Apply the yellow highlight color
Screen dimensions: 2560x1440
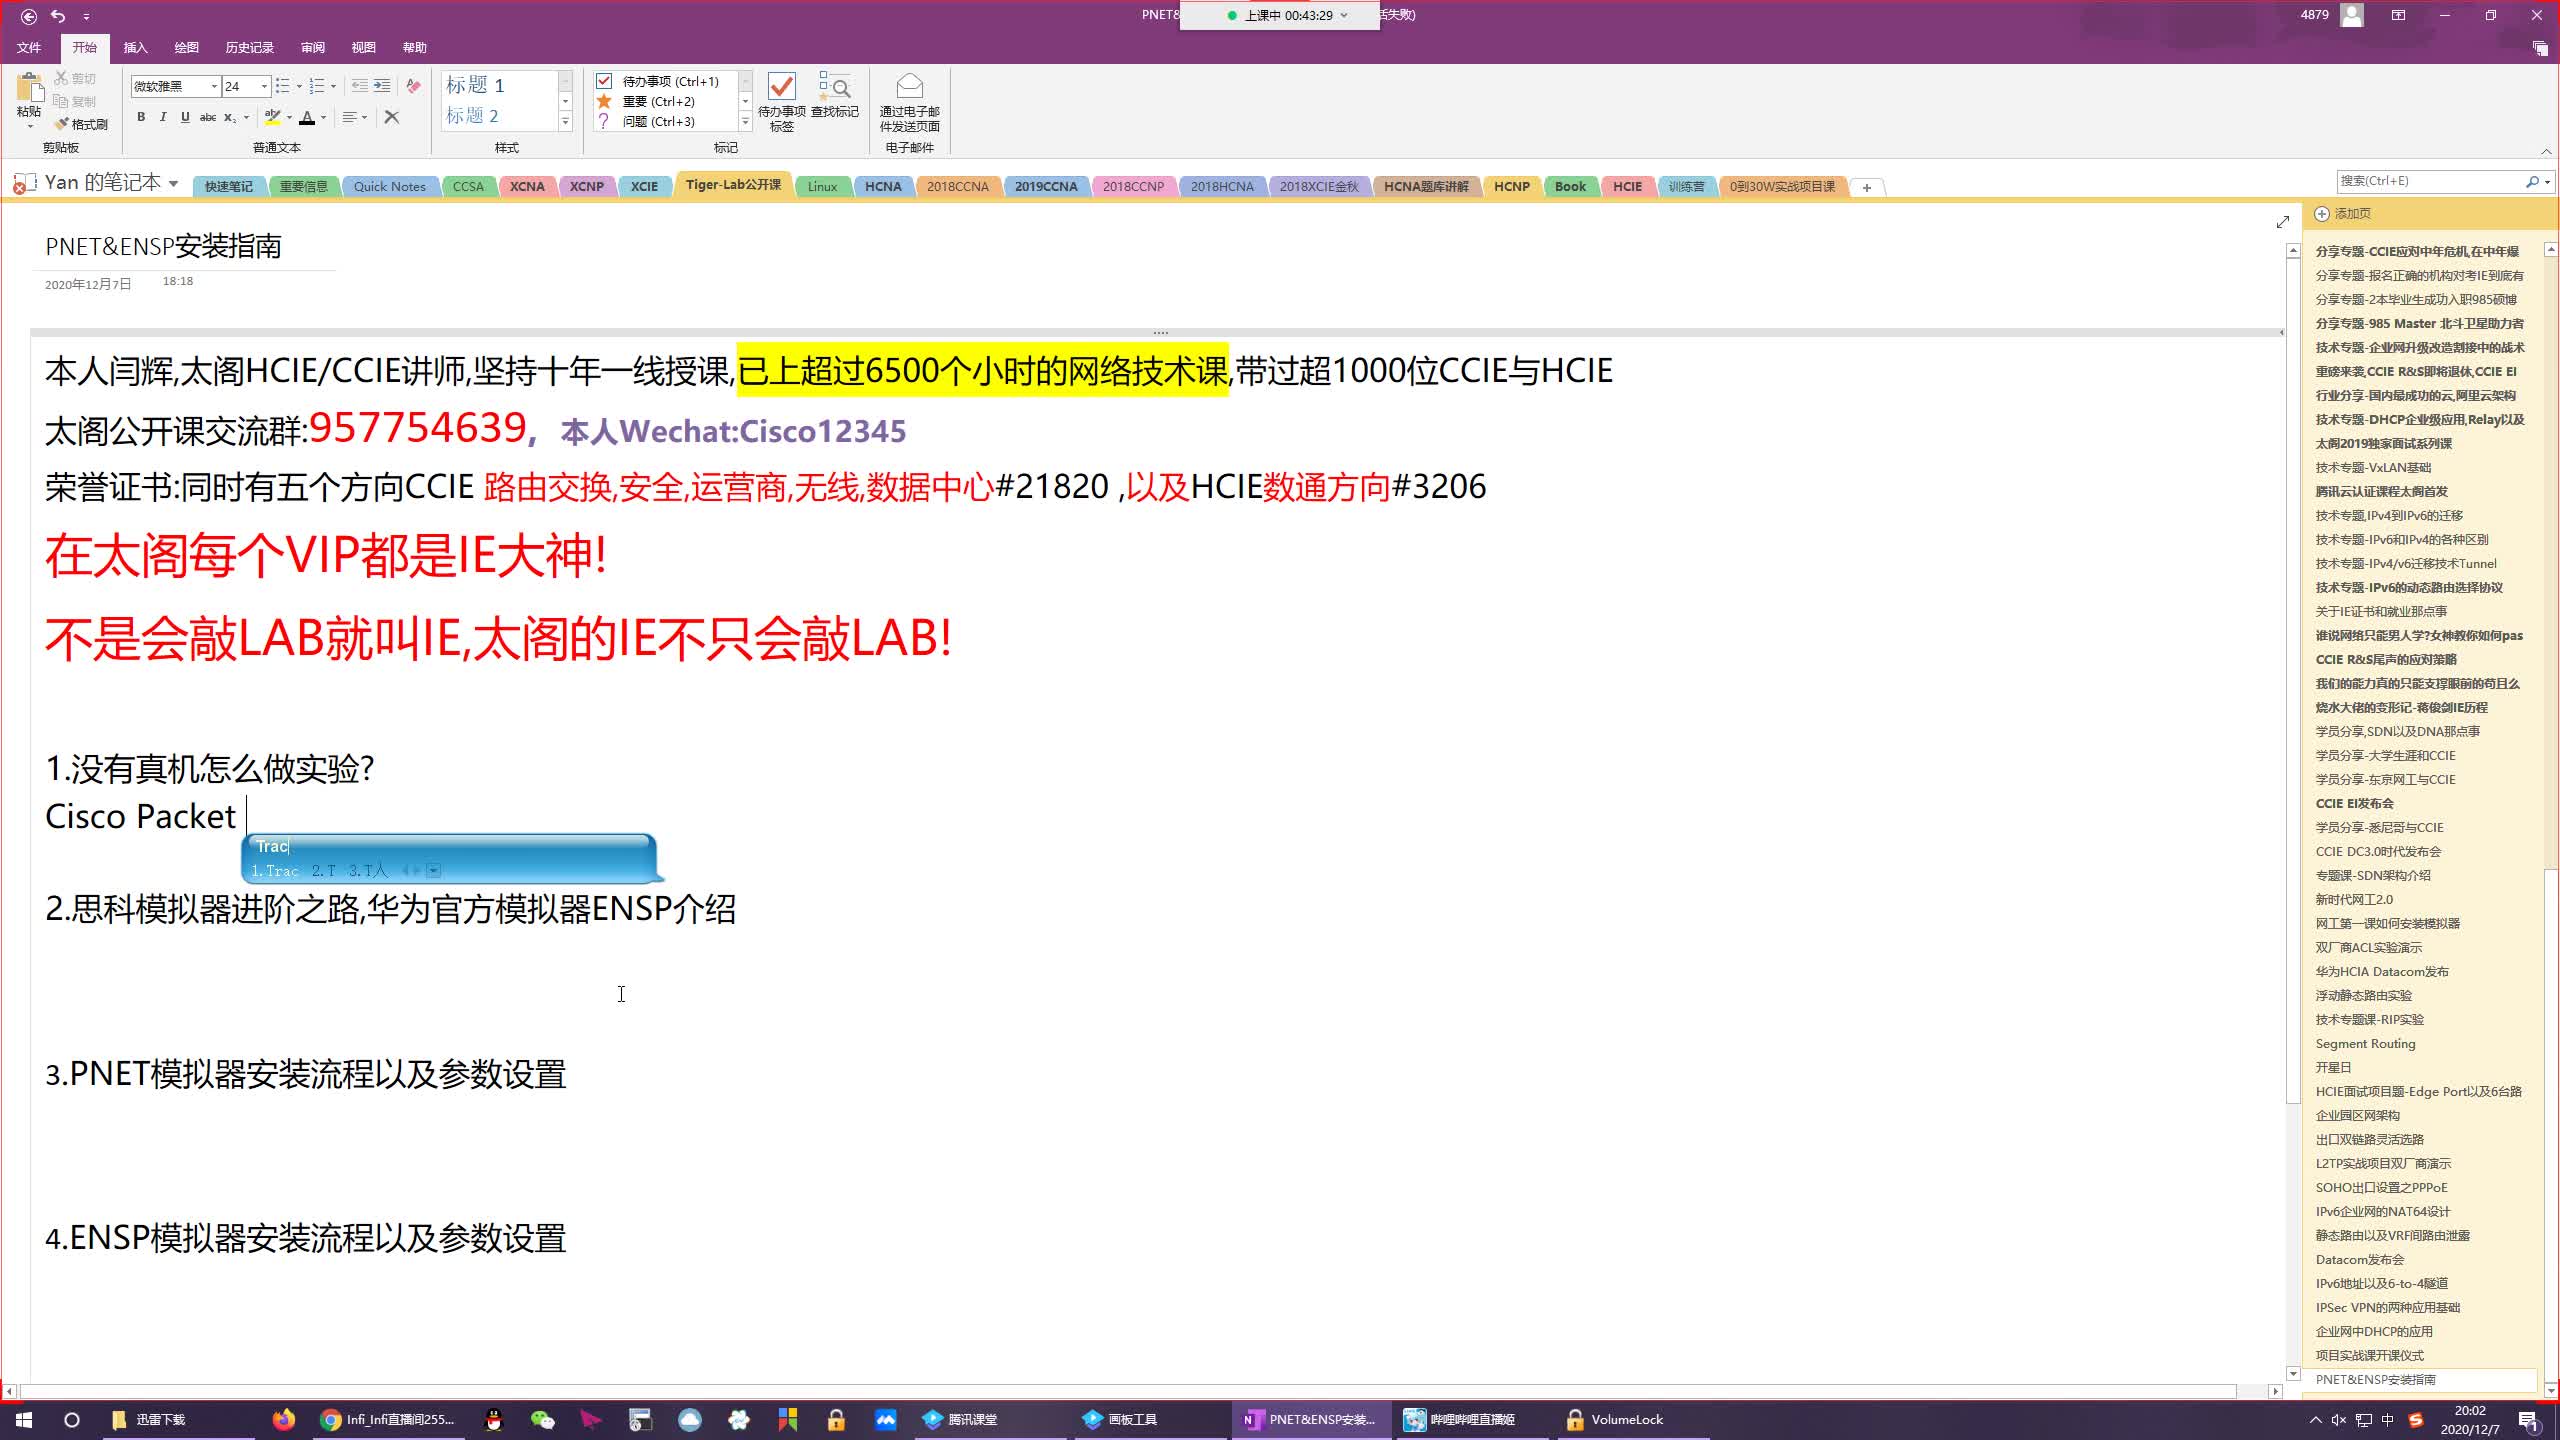(x=273, y=117)
